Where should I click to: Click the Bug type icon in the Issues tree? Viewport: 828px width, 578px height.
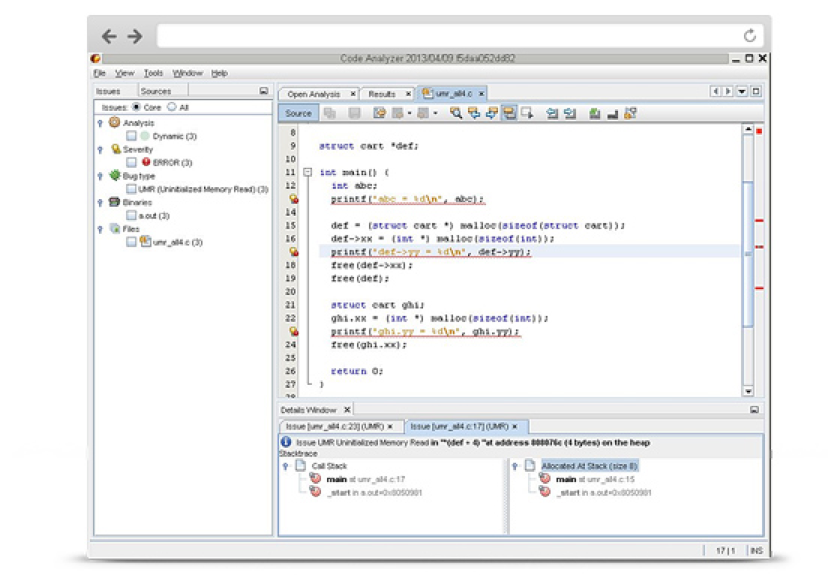(115, 175)
